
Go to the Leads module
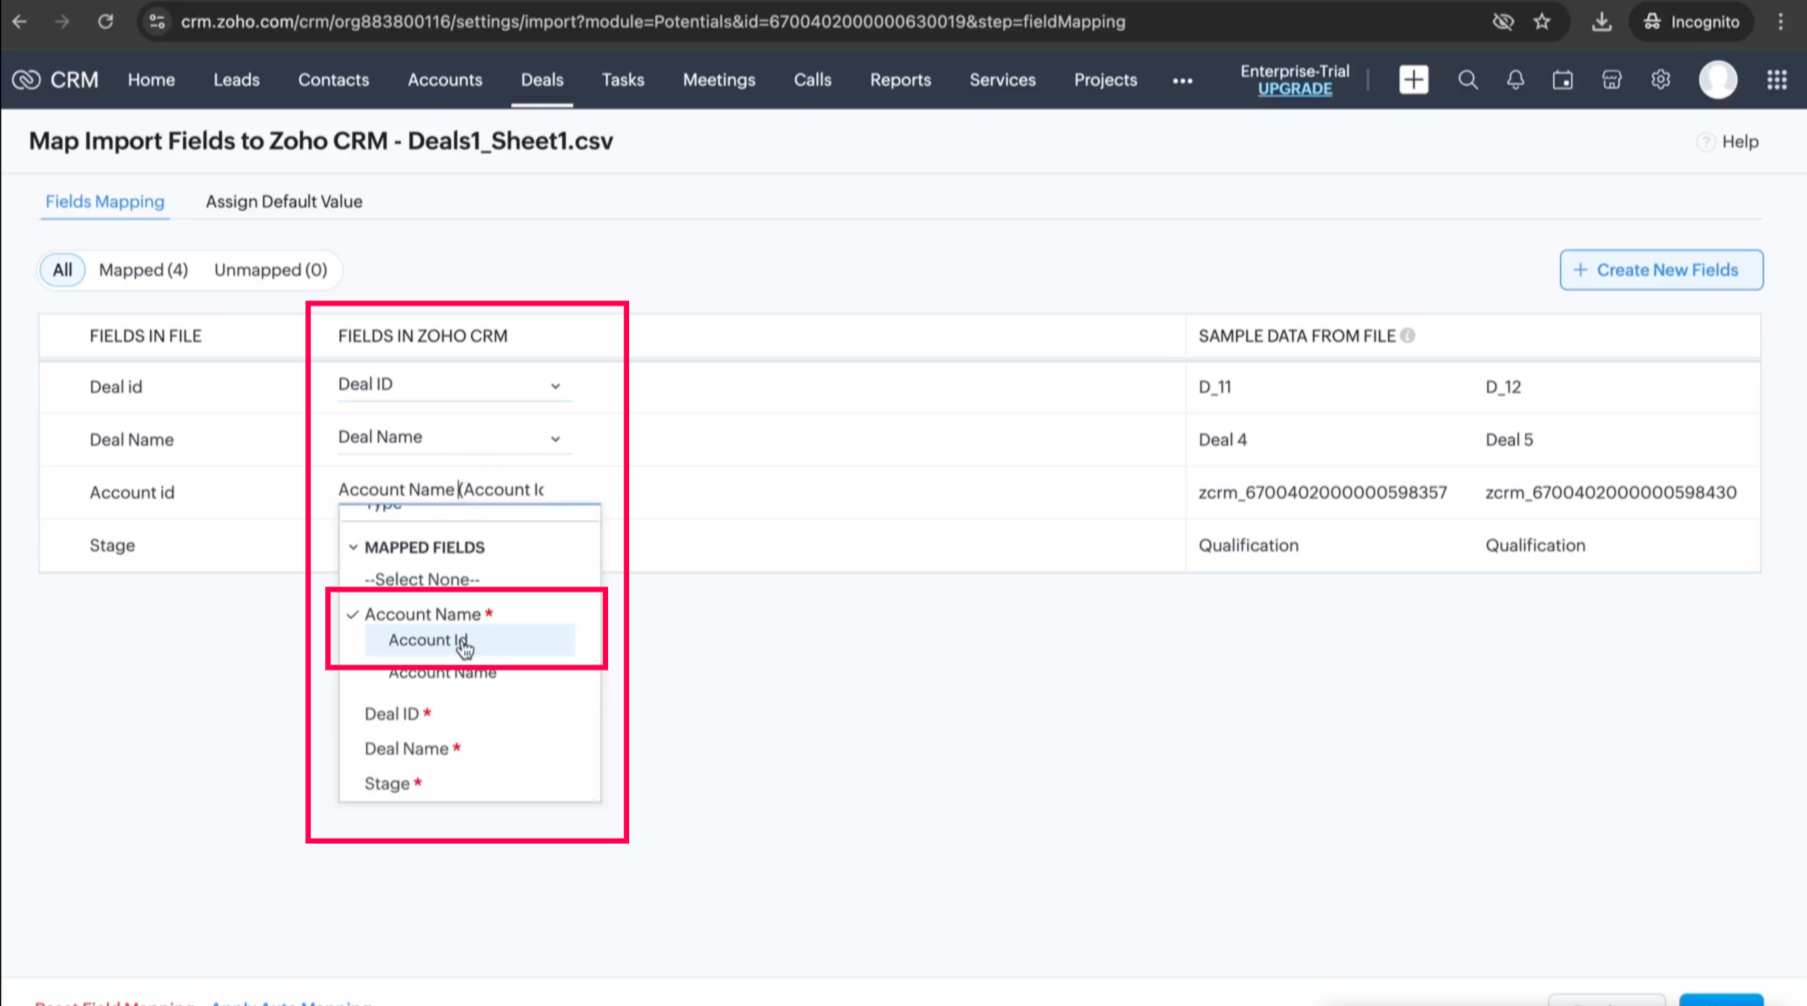tap(236, 80)
